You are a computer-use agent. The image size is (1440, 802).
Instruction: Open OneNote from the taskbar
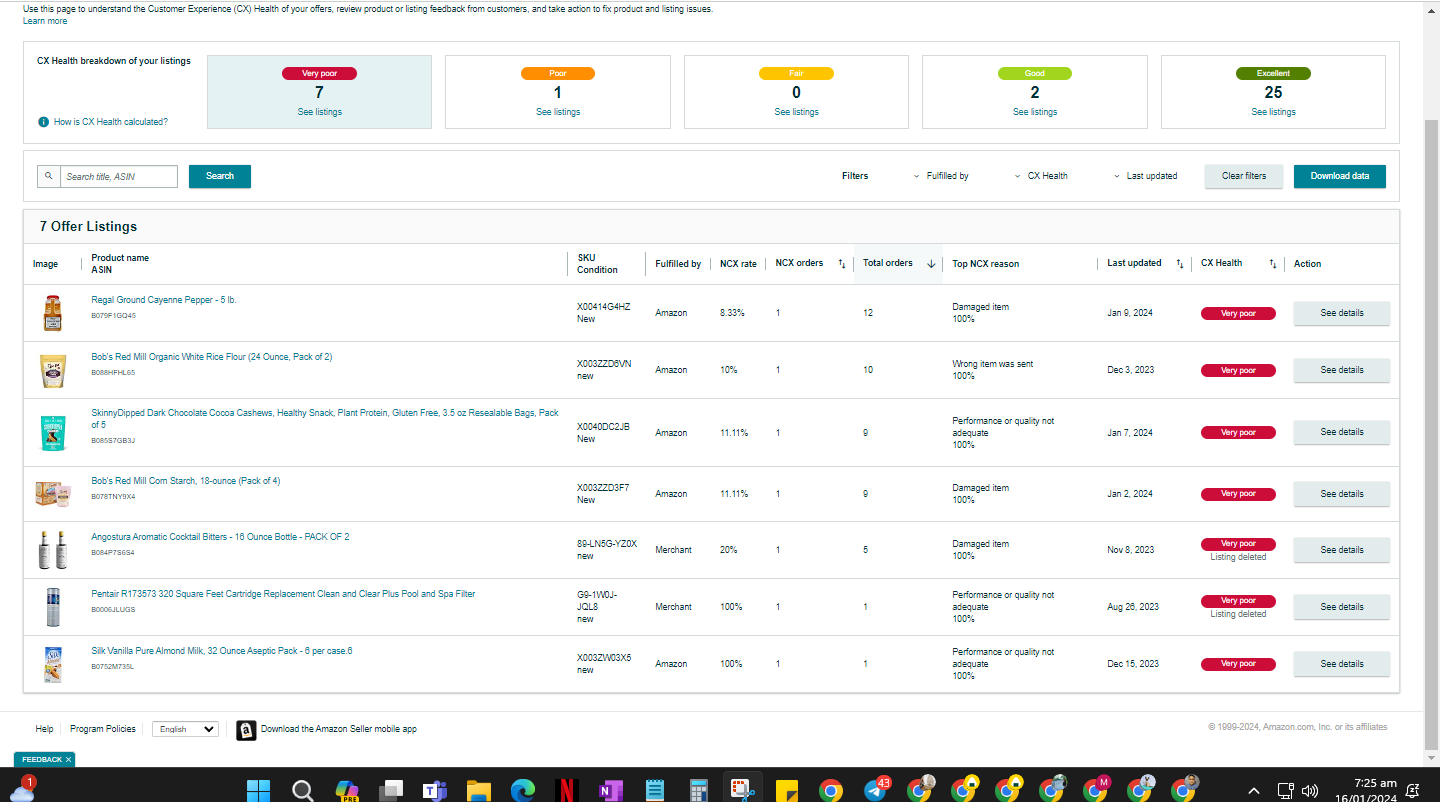(x=610, y=791)
